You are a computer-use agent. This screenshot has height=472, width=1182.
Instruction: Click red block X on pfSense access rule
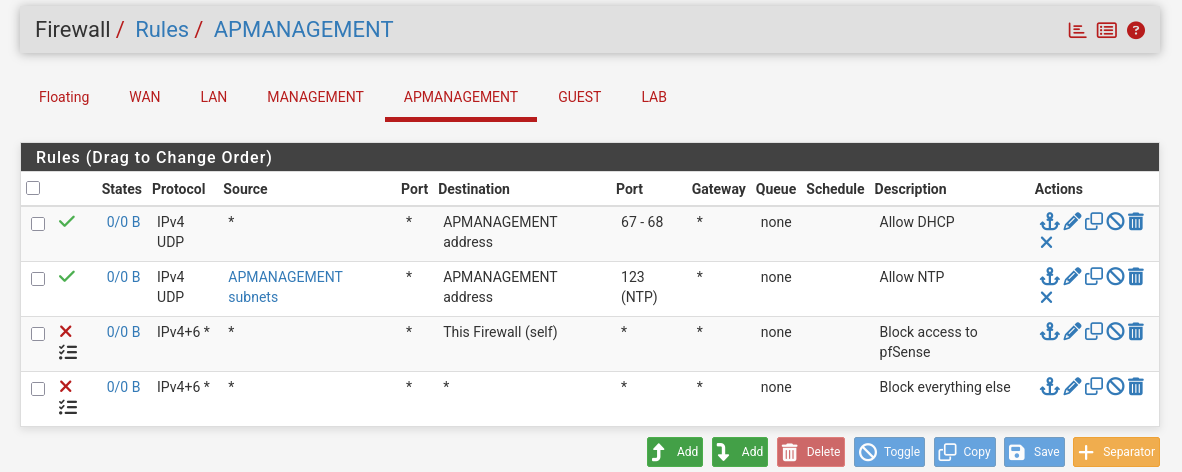[66, 331]
